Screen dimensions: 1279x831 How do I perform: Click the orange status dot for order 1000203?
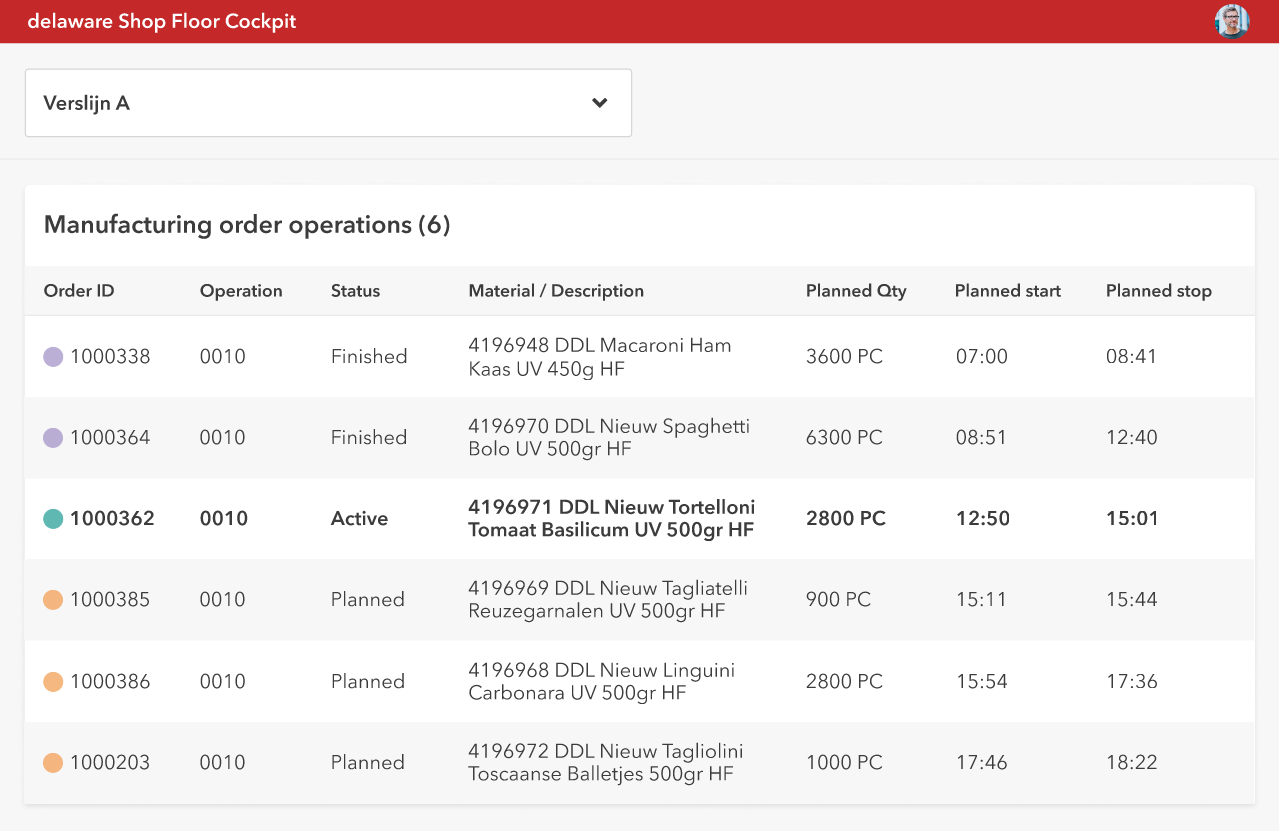[53, 763]
